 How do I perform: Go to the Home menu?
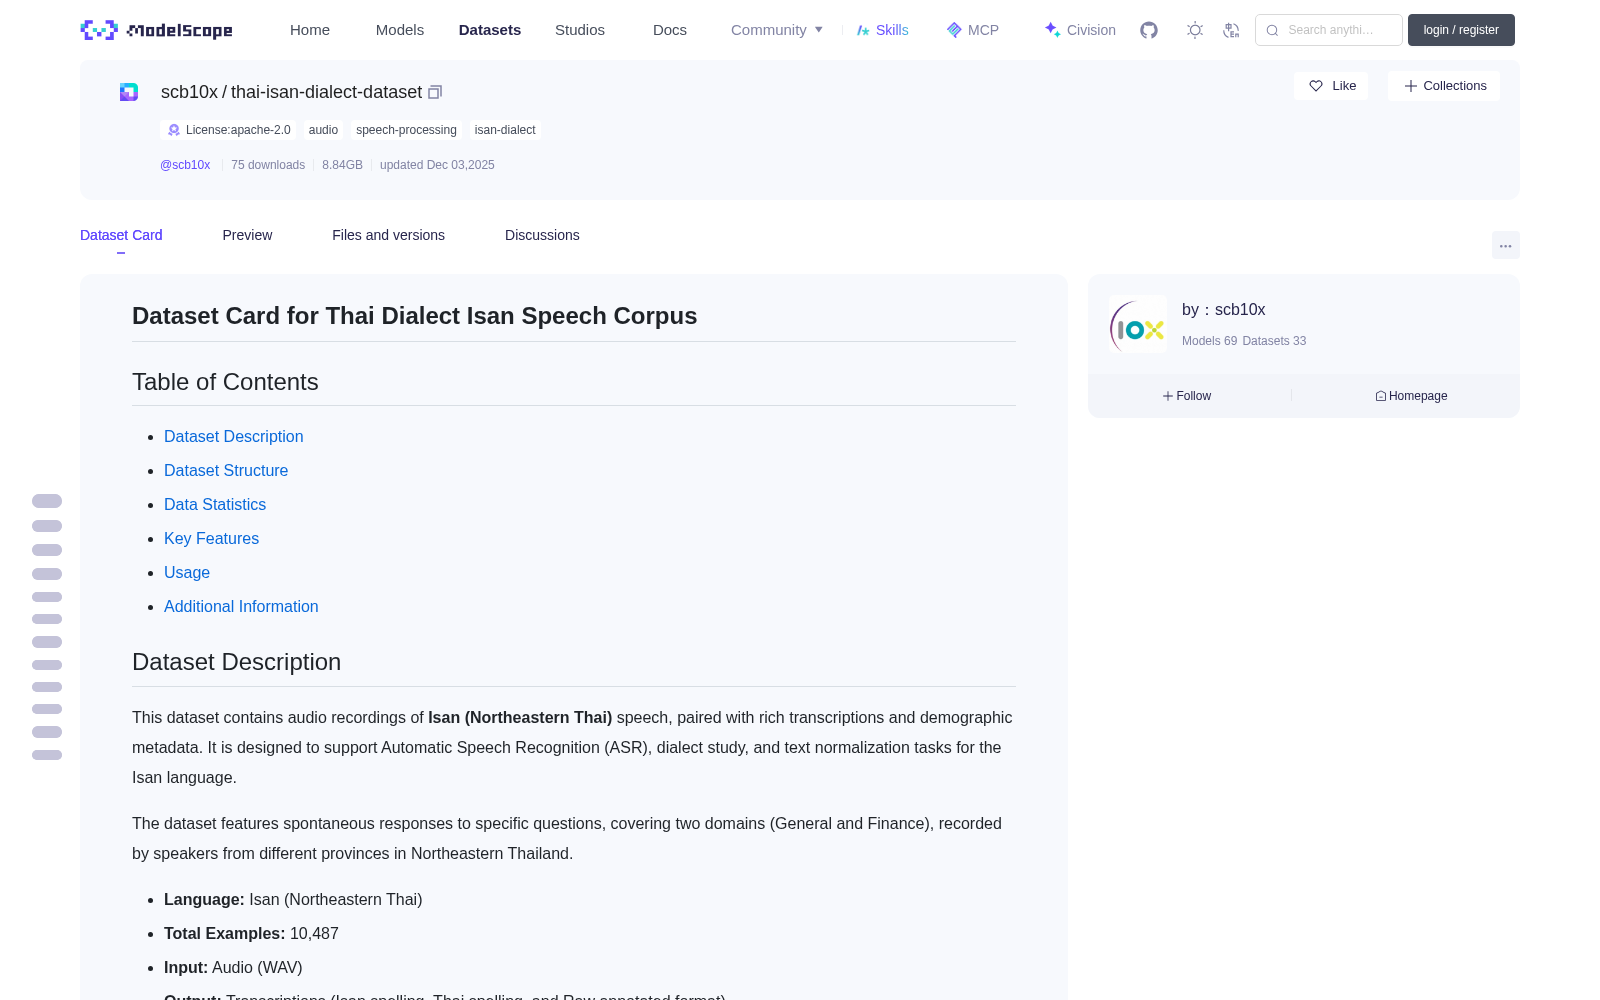(x=310, y=30)
